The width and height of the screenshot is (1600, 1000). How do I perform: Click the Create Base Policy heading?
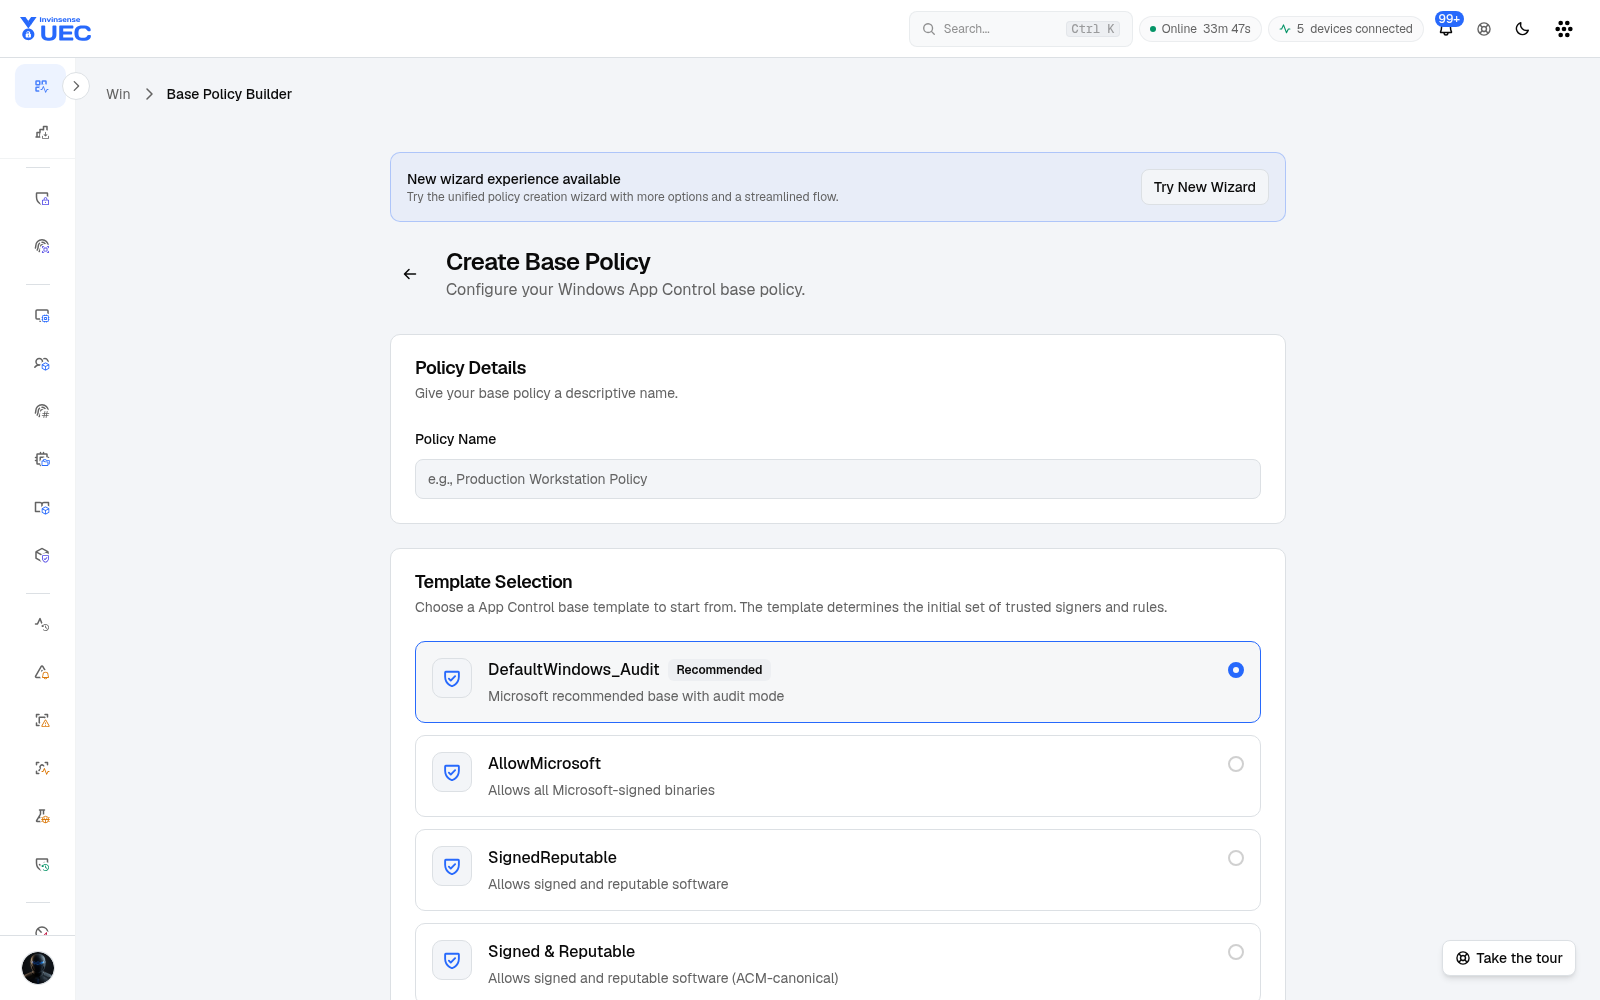point(548,262)
